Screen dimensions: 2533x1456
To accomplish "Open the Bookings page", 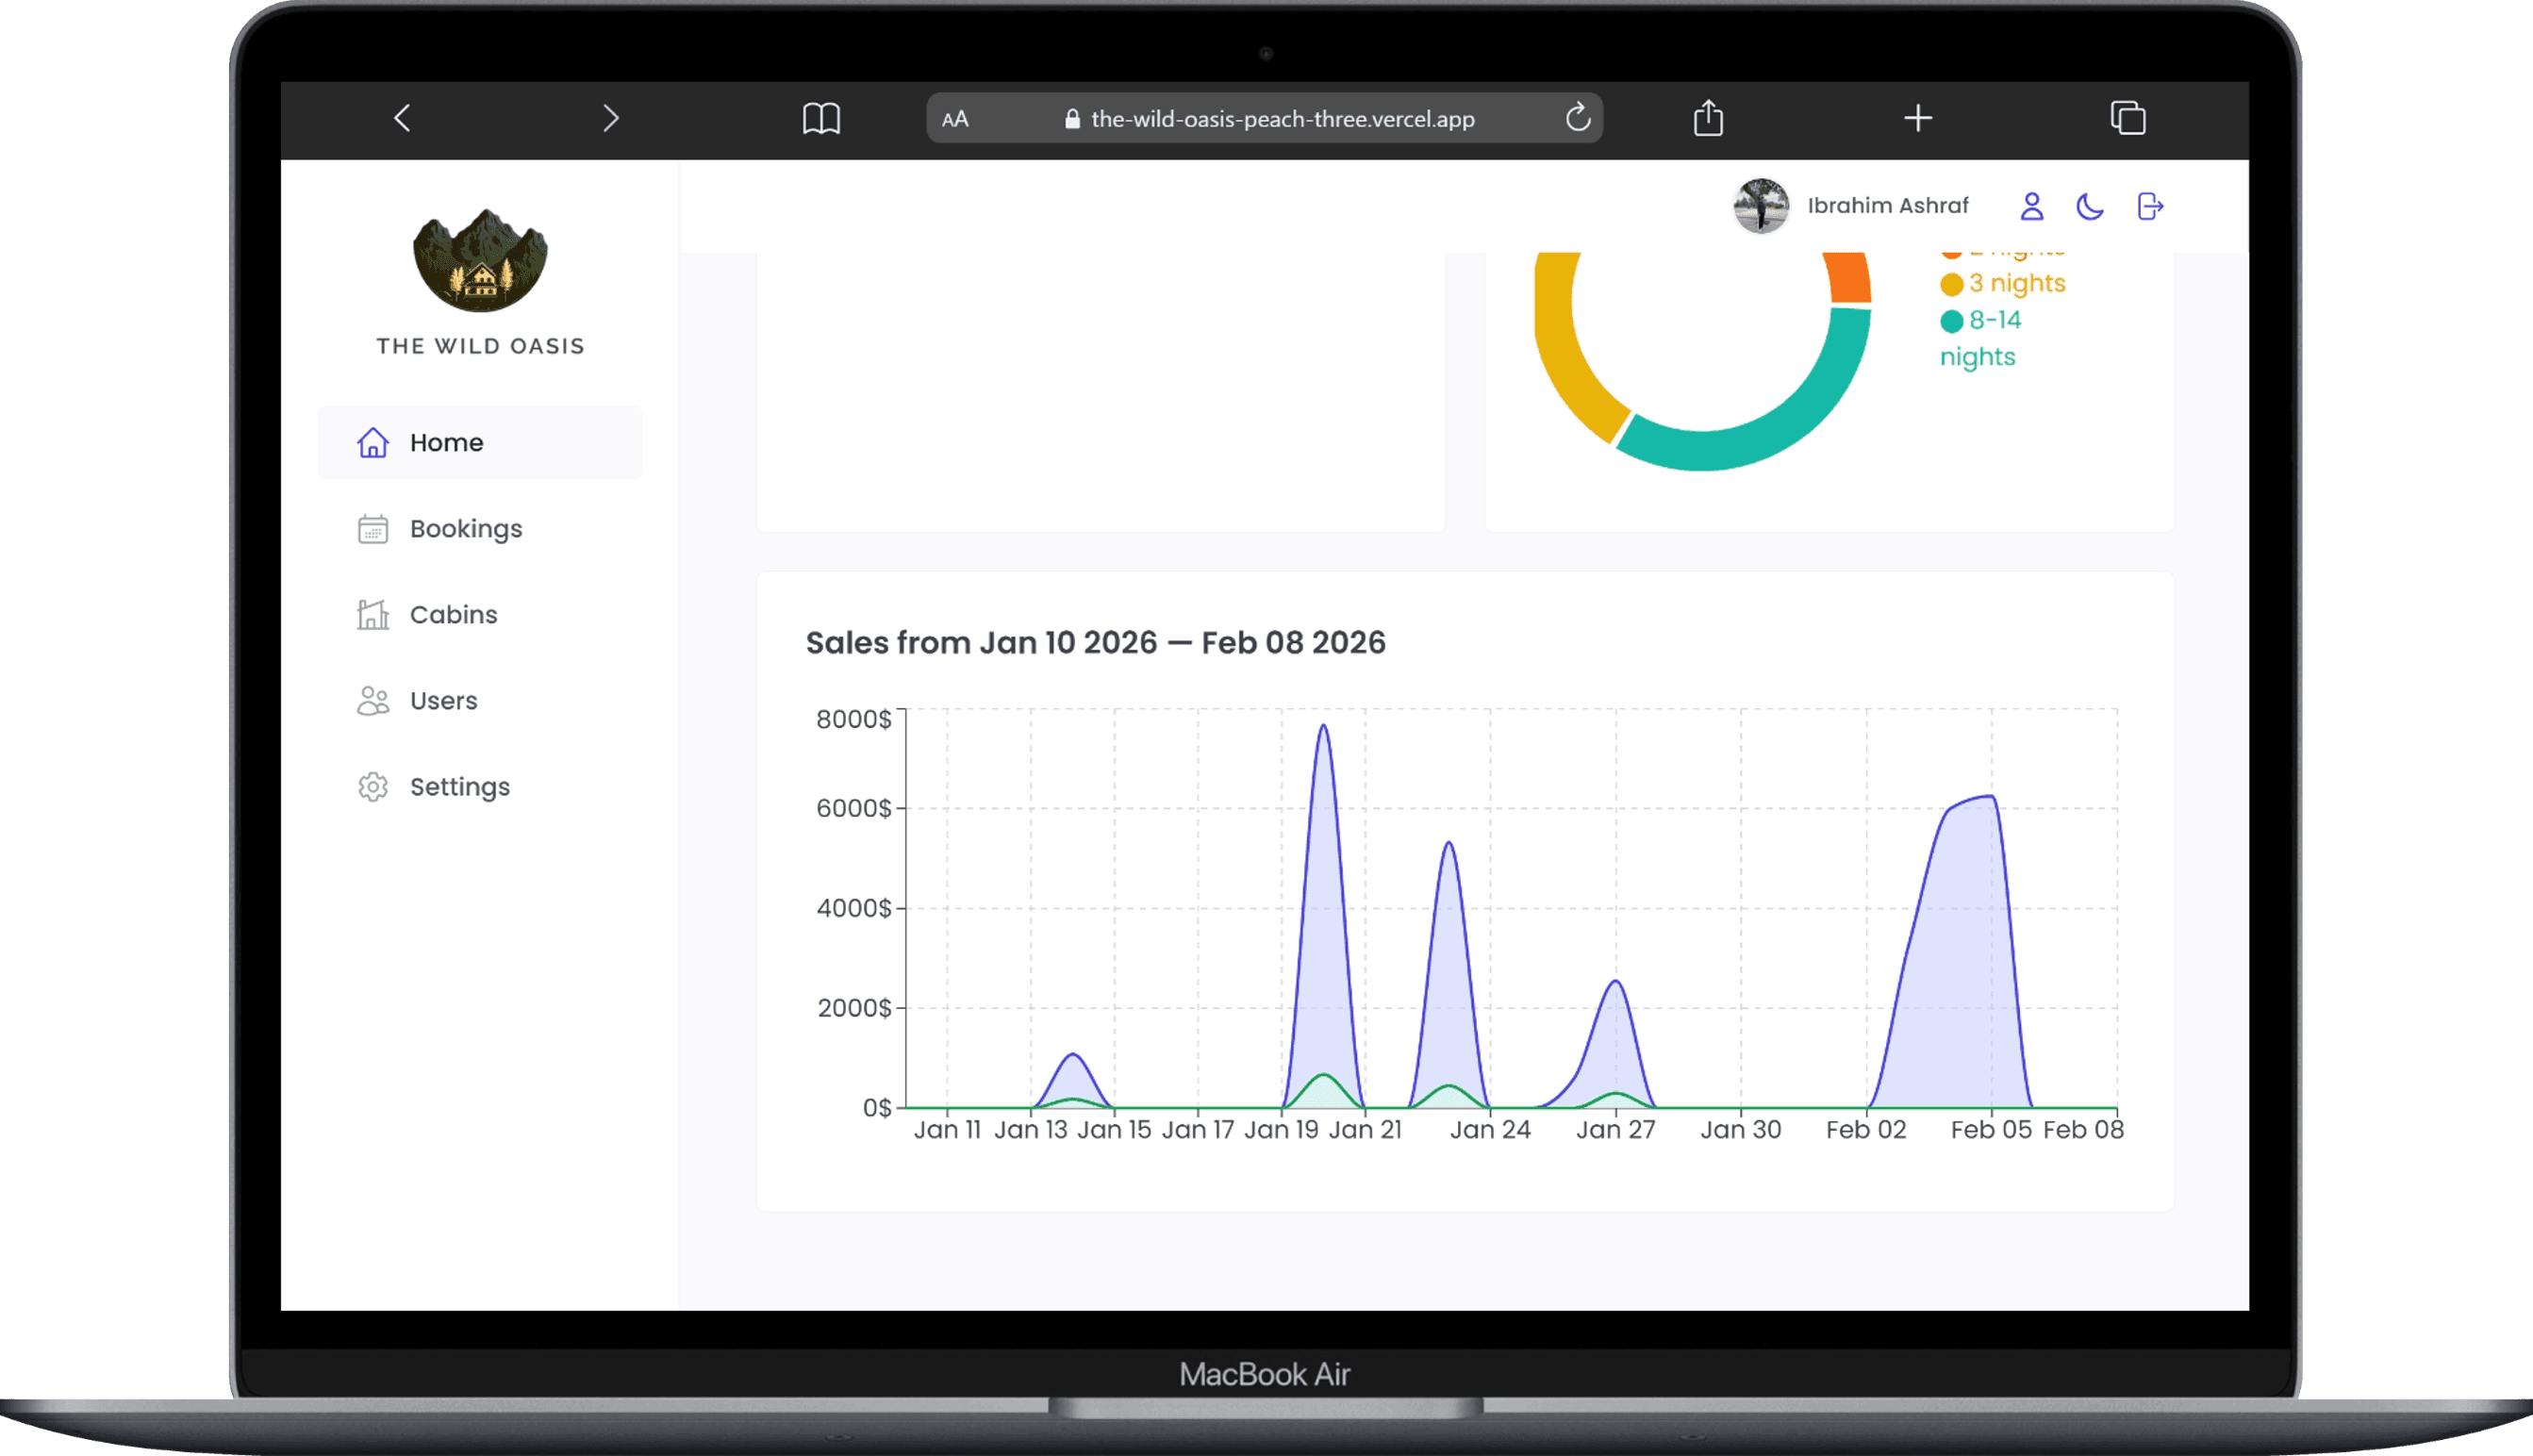I will tap(465, 528).
